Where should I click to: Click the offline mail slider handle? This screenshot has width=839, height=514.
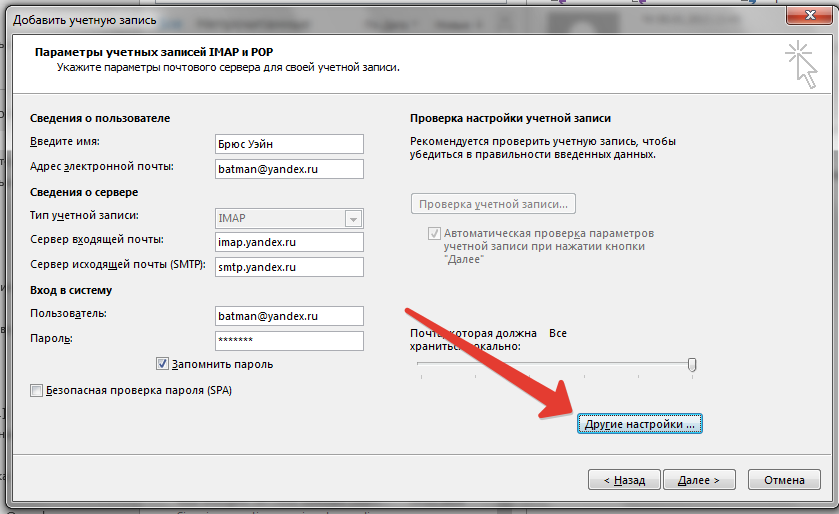tap(692, 366)
